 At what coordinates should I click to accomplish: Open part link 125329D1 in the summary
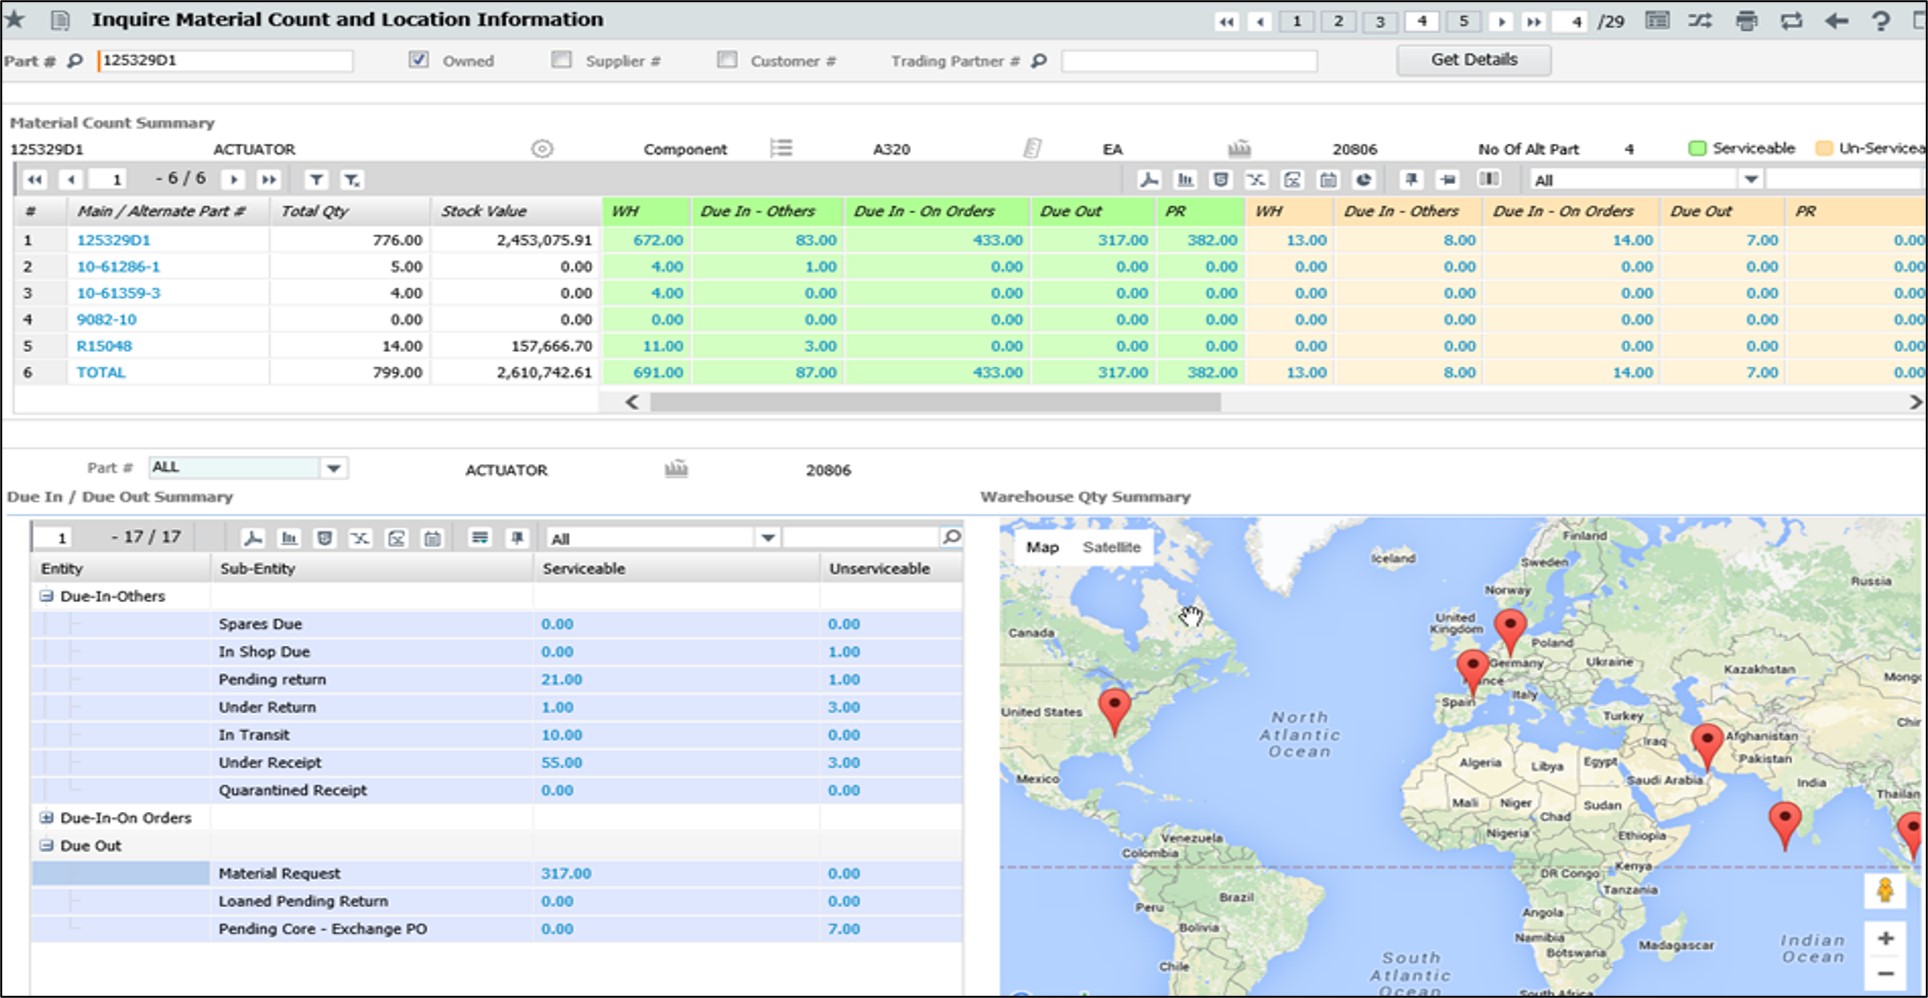tap(113, 240)
